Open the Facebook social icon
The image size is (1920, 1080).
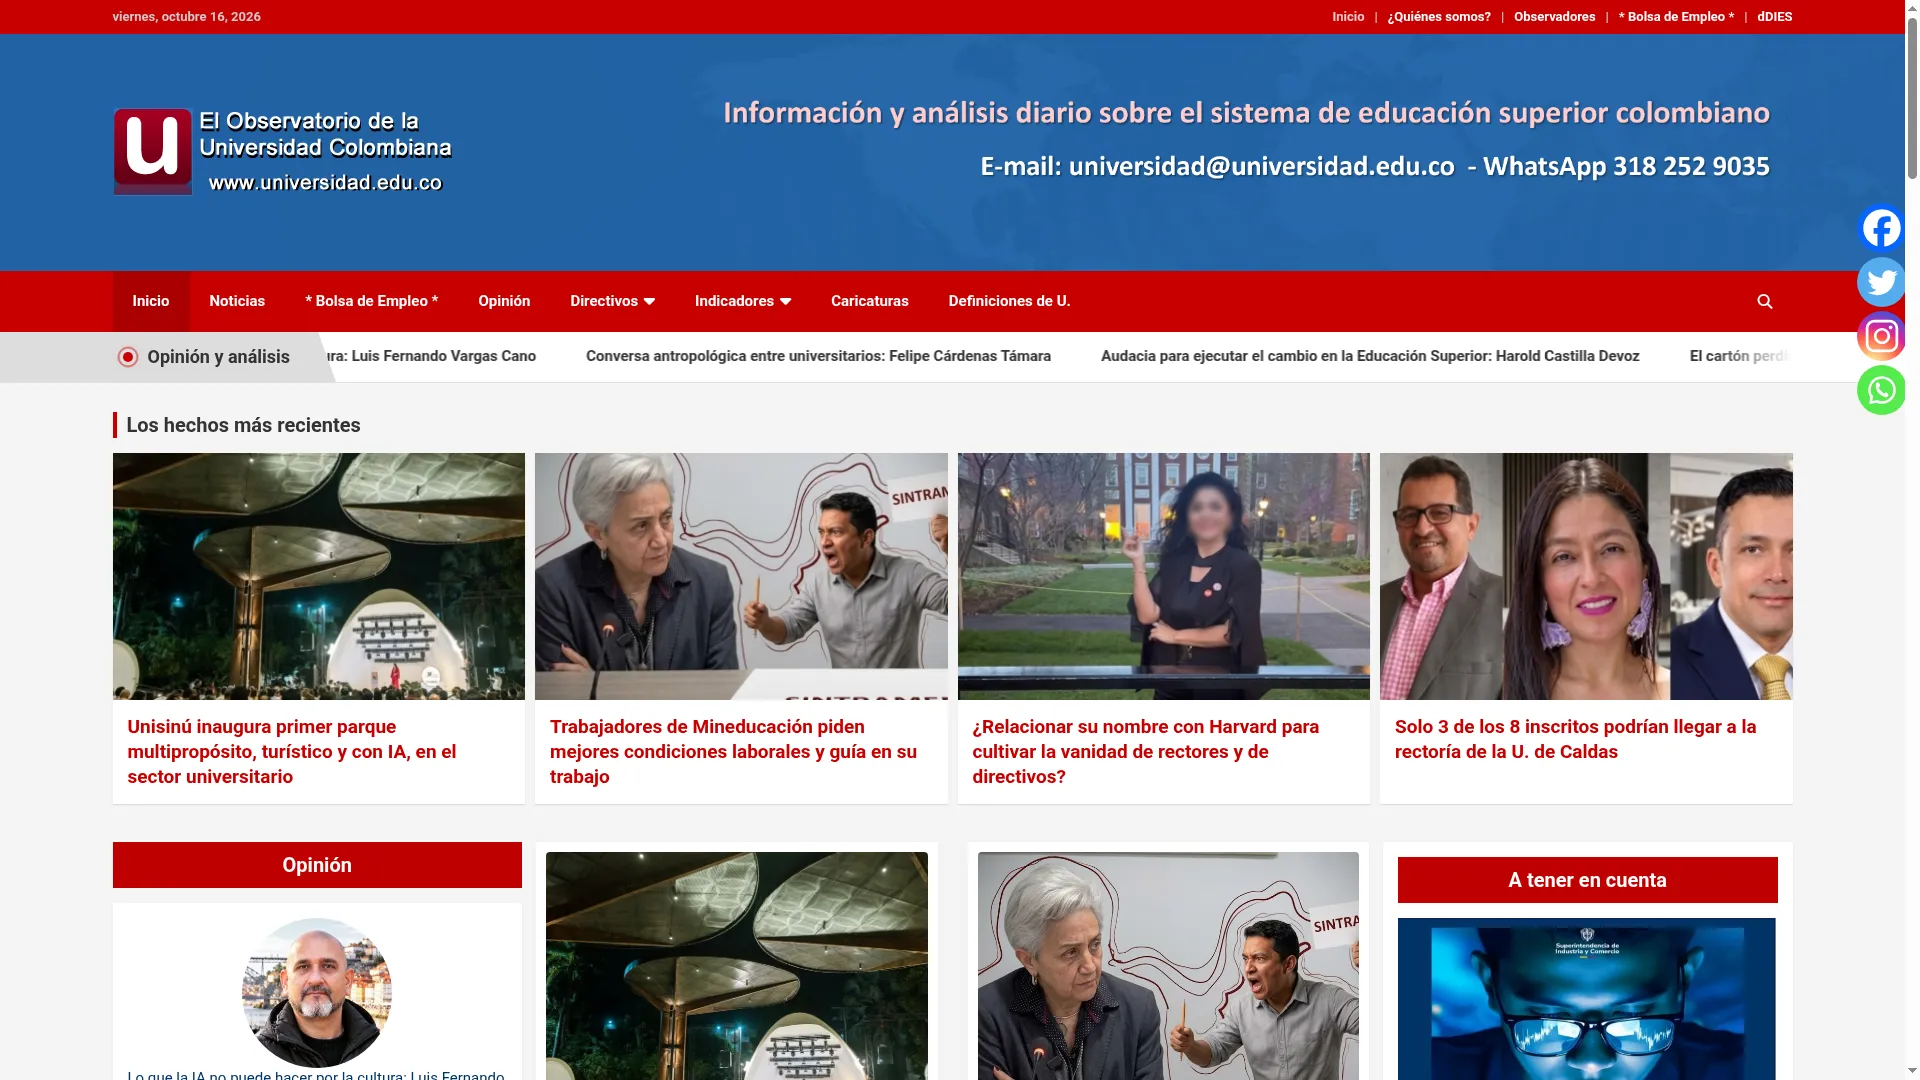(x=1881, y=228)
